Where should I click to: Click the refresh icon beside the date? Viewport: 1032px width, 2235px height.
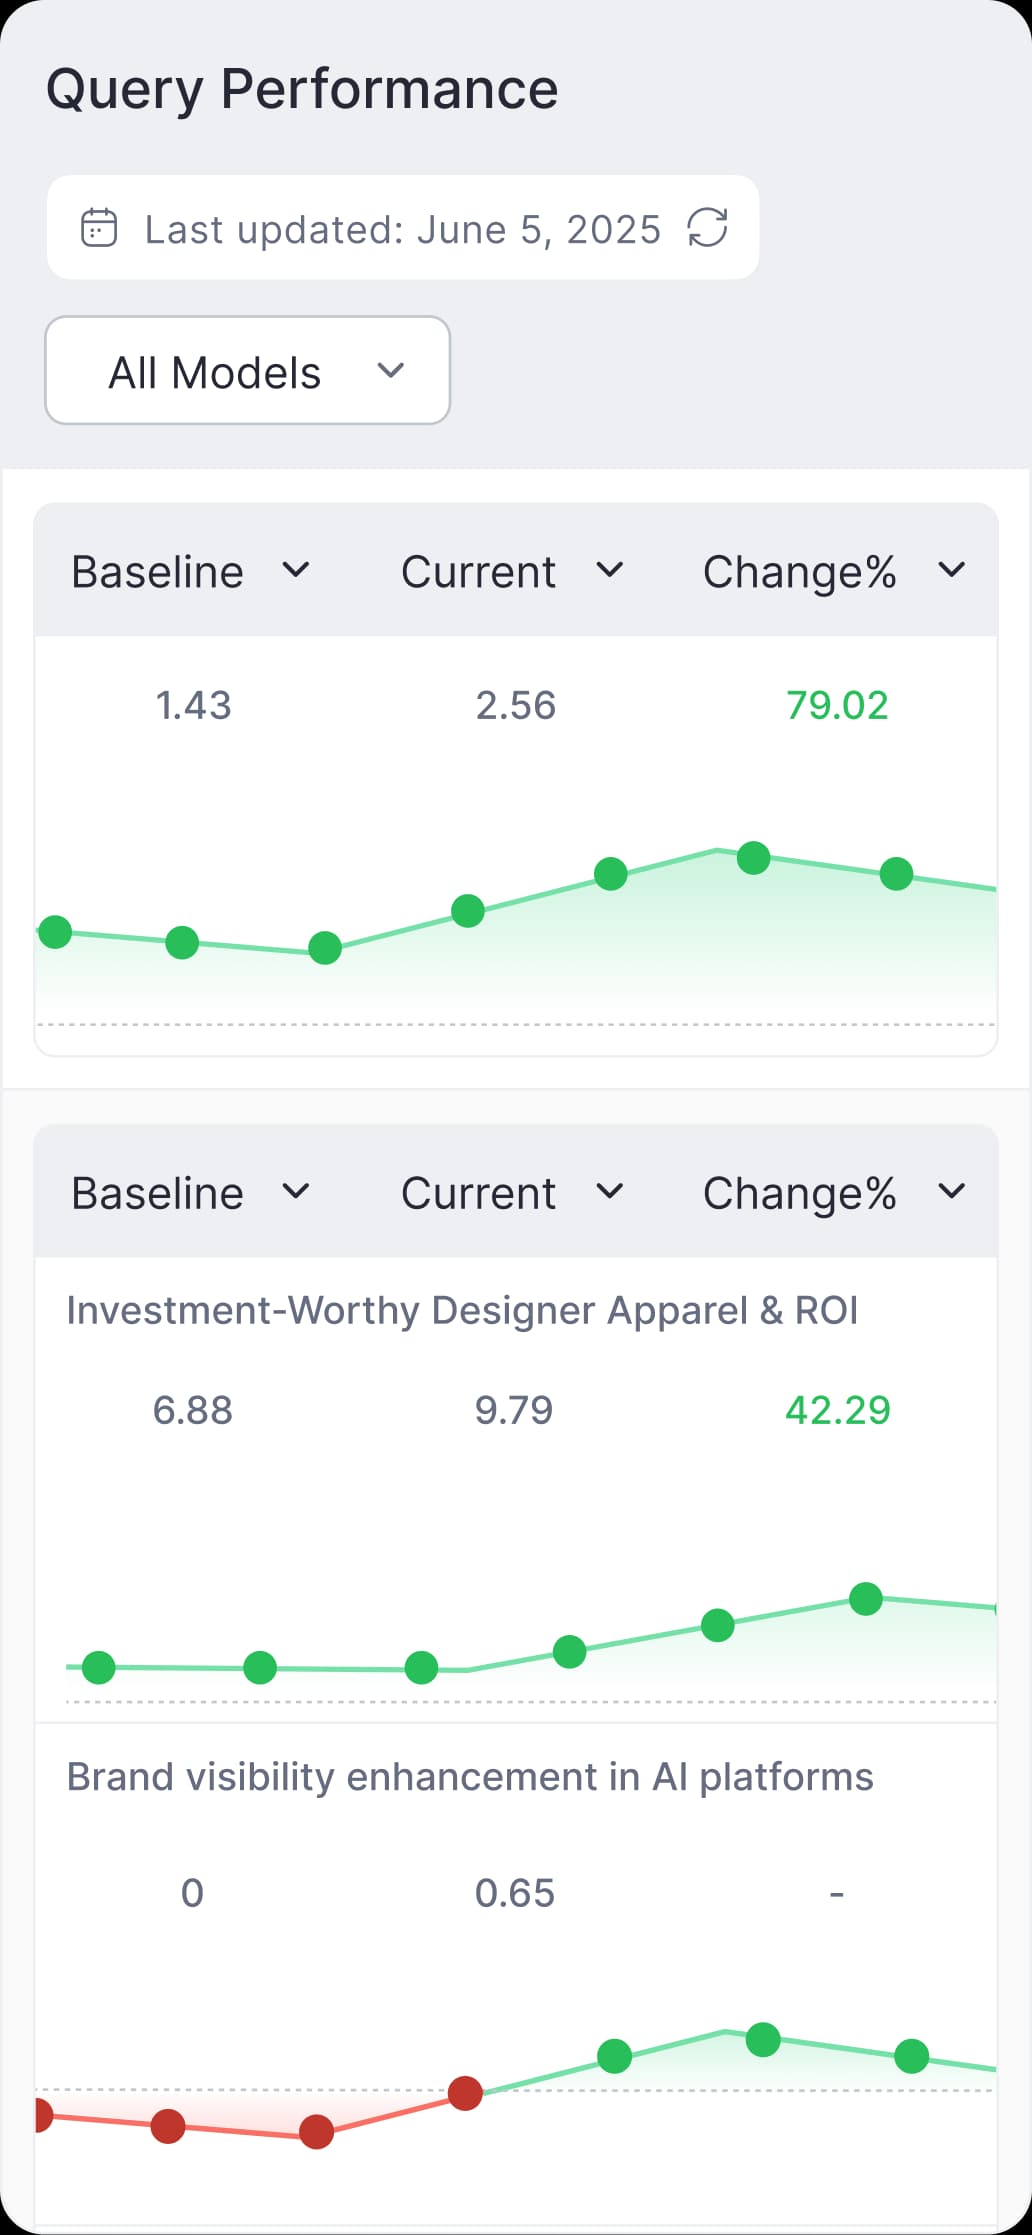pyautogui.click(x=707, y=227)
